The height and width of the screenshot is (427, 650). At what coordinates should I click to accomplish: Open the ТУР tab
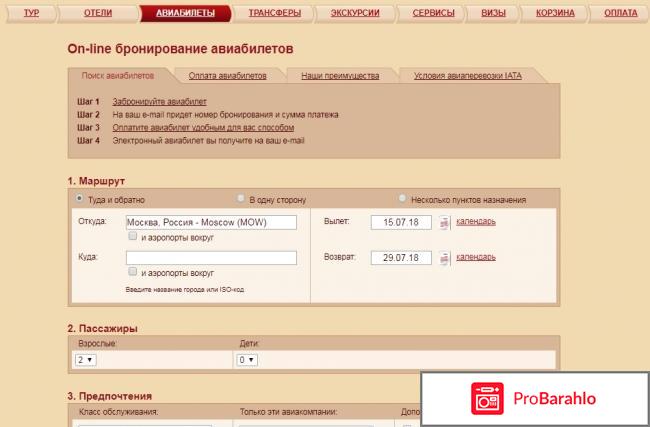click(x=32, y=13)
